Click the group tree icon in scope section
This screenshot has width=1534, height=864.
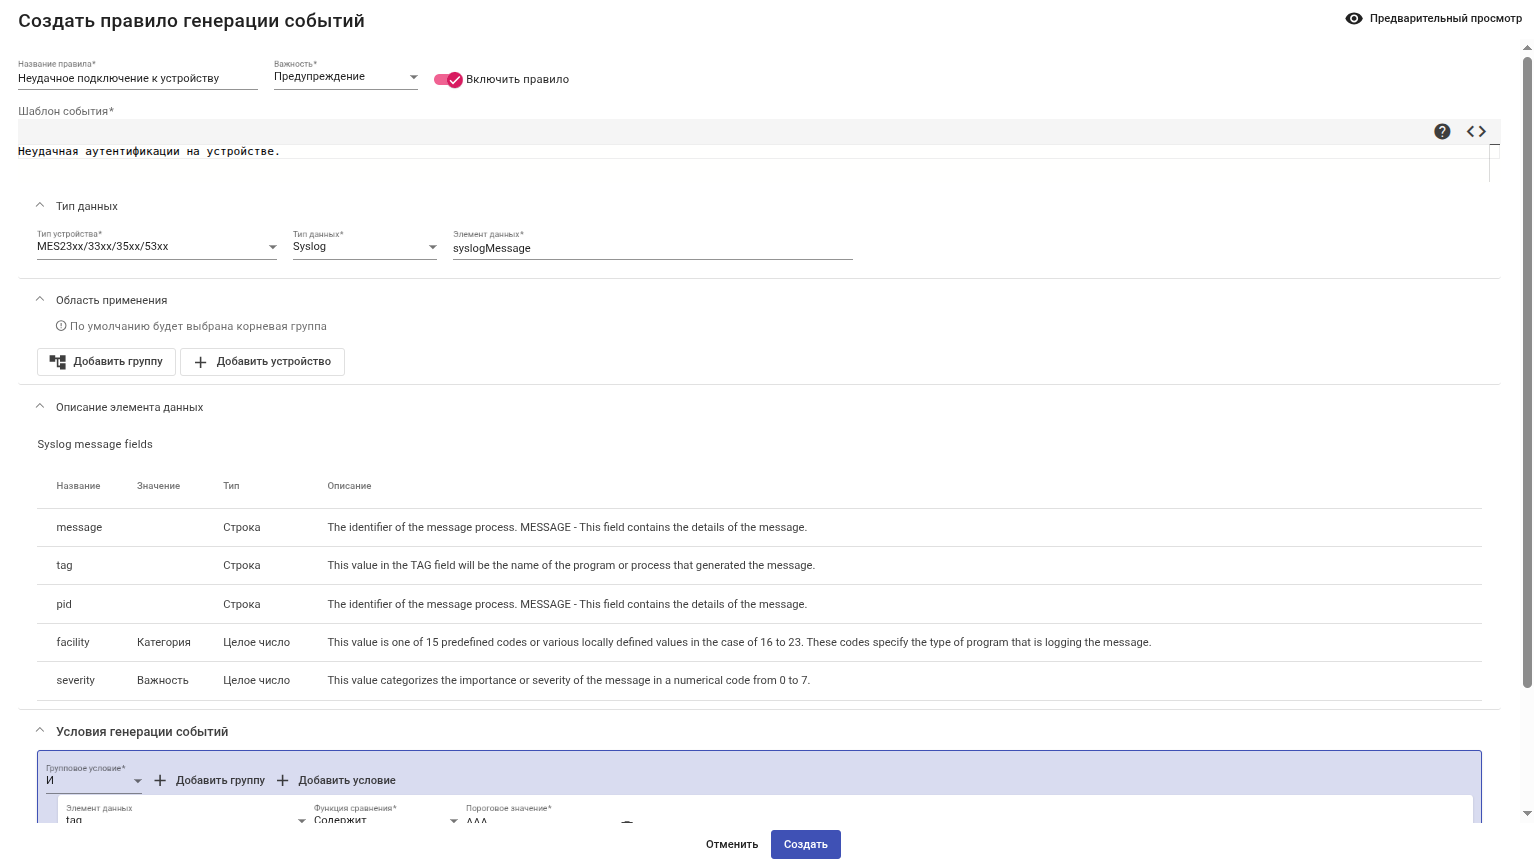click(58, 362)
